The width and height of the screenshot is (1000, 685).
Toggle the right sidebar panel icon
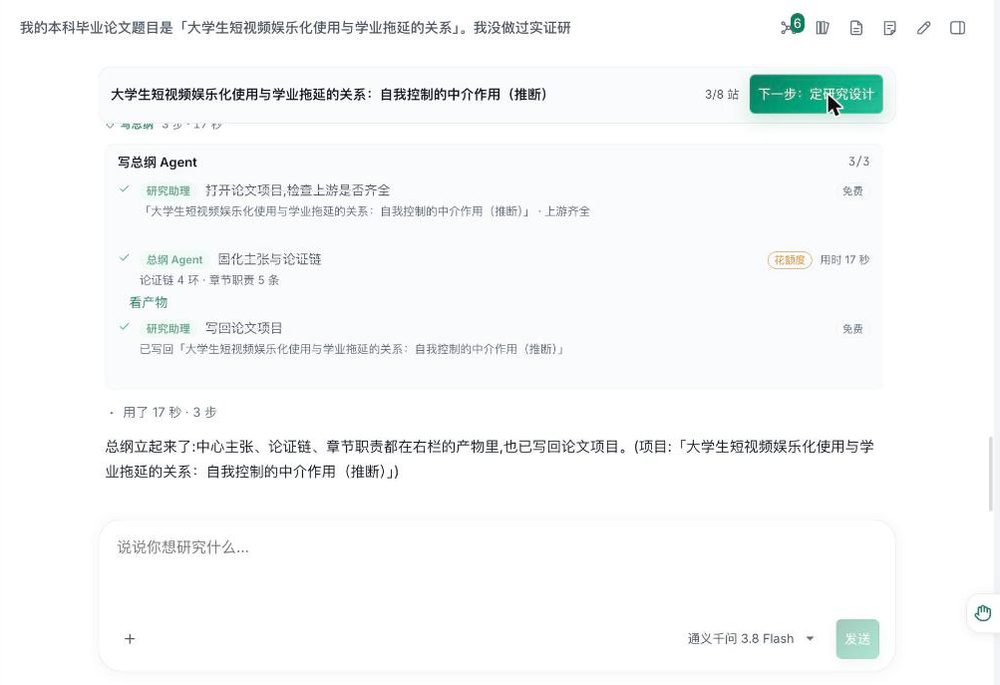(x=957, y=27)
